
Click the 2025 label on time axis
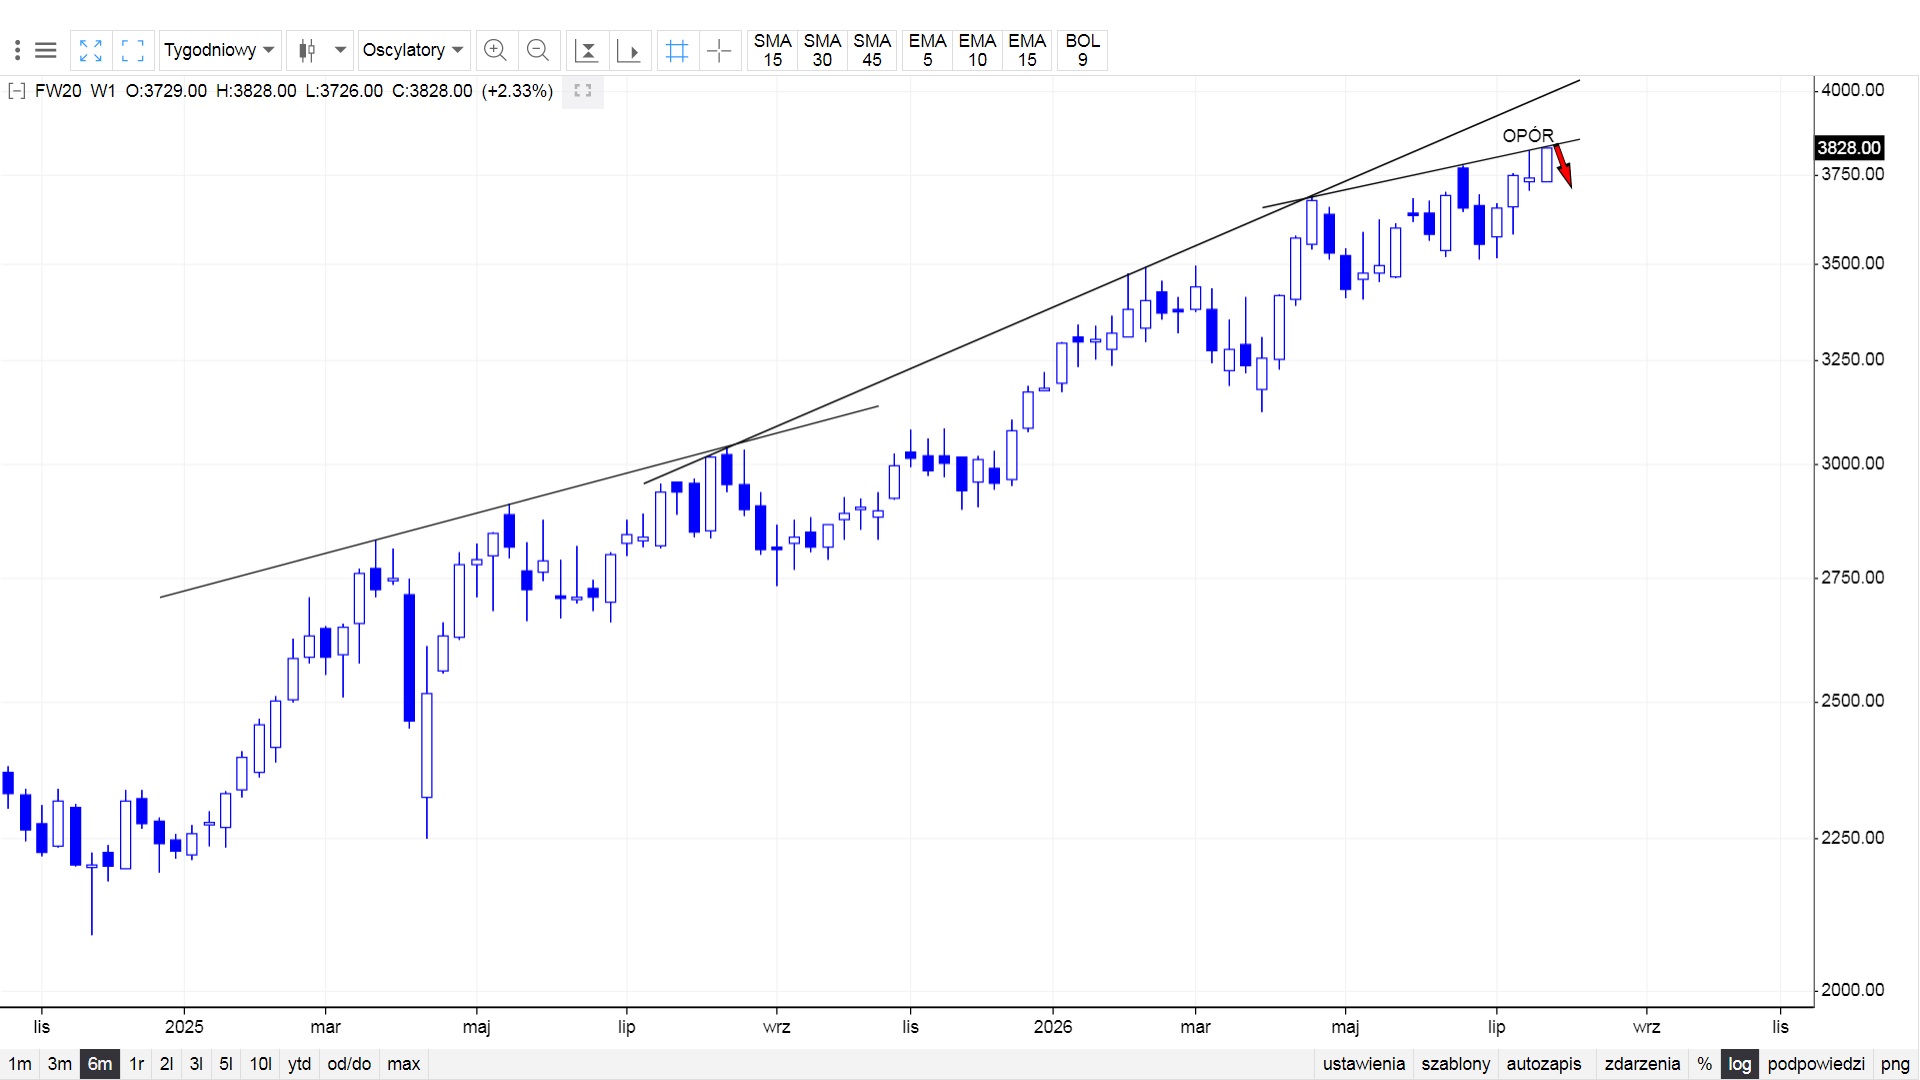[x=184, y=1027]
